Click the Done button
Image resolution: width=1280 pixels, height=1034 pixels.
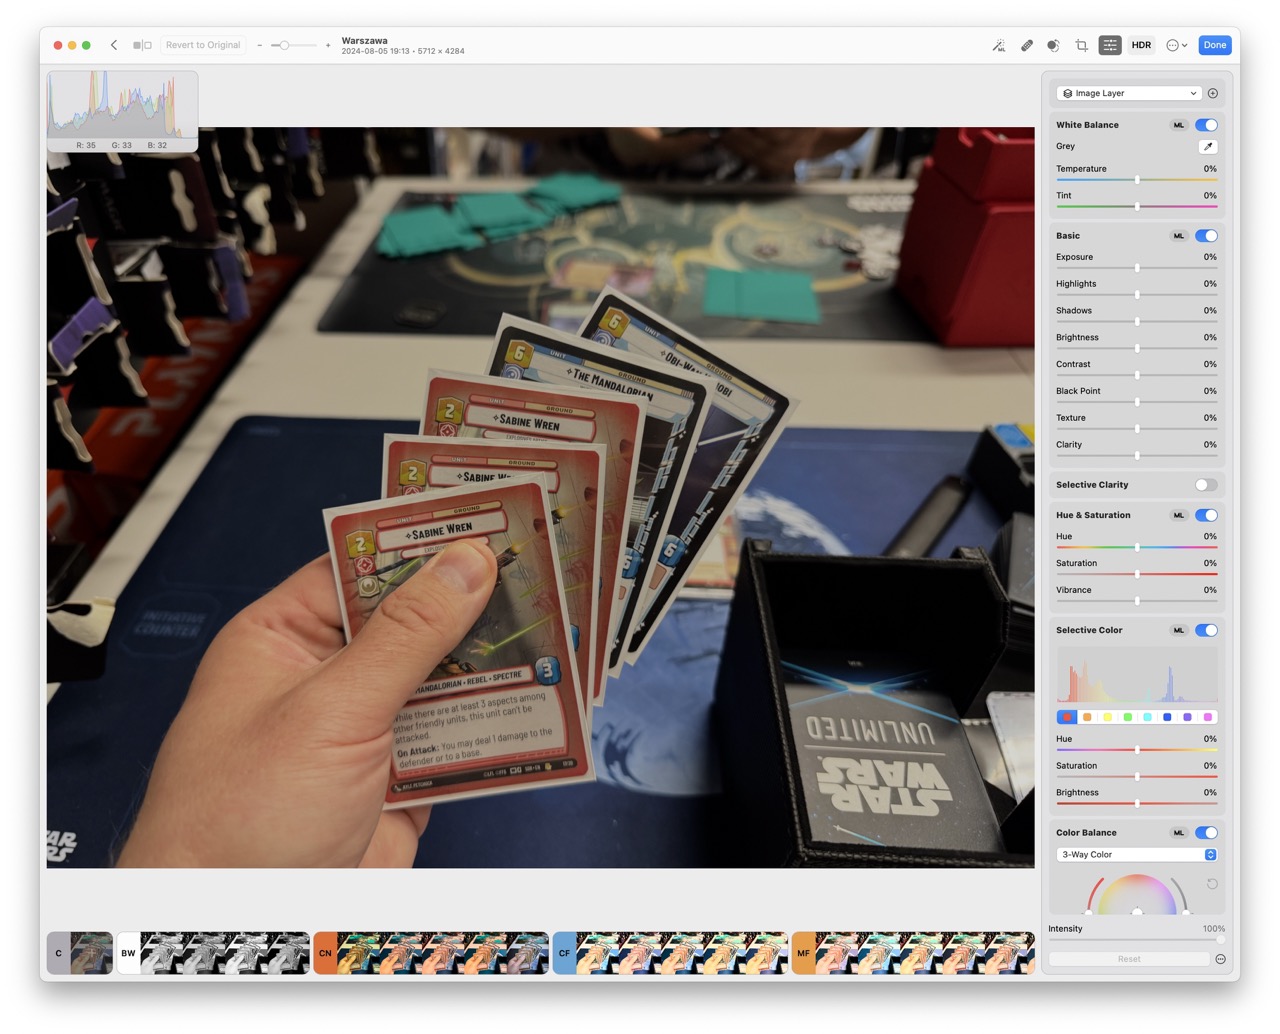pos(1215,45)
